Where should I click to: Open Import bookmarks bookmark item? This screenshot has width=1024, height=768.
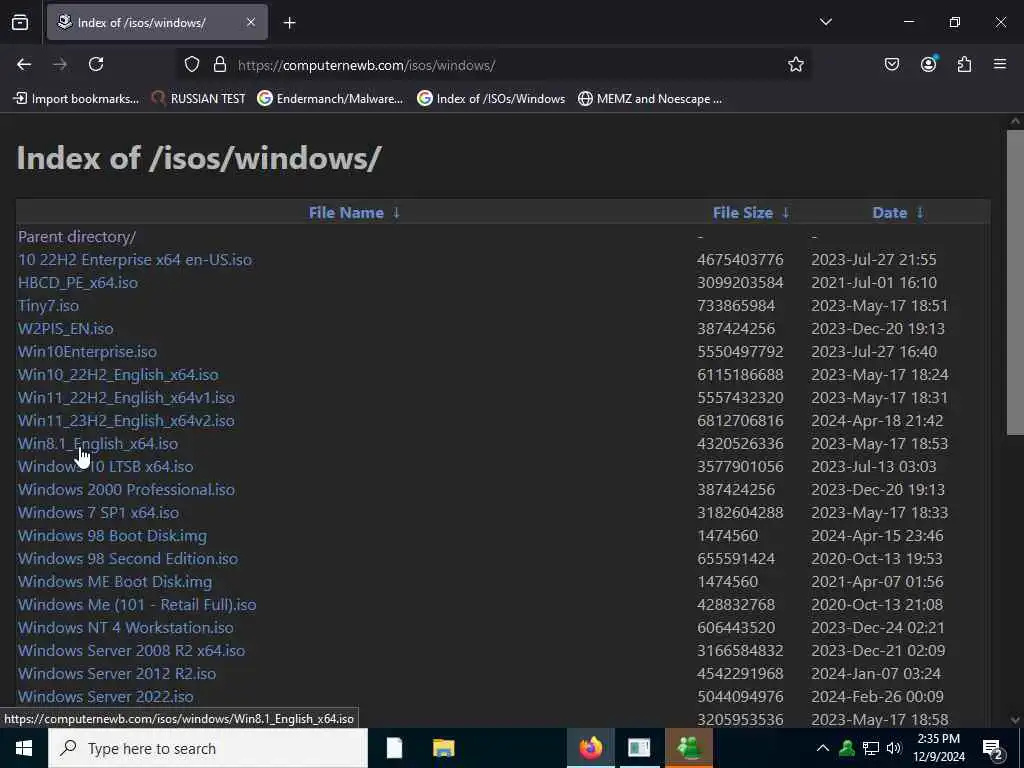click(x=76, y=99)
